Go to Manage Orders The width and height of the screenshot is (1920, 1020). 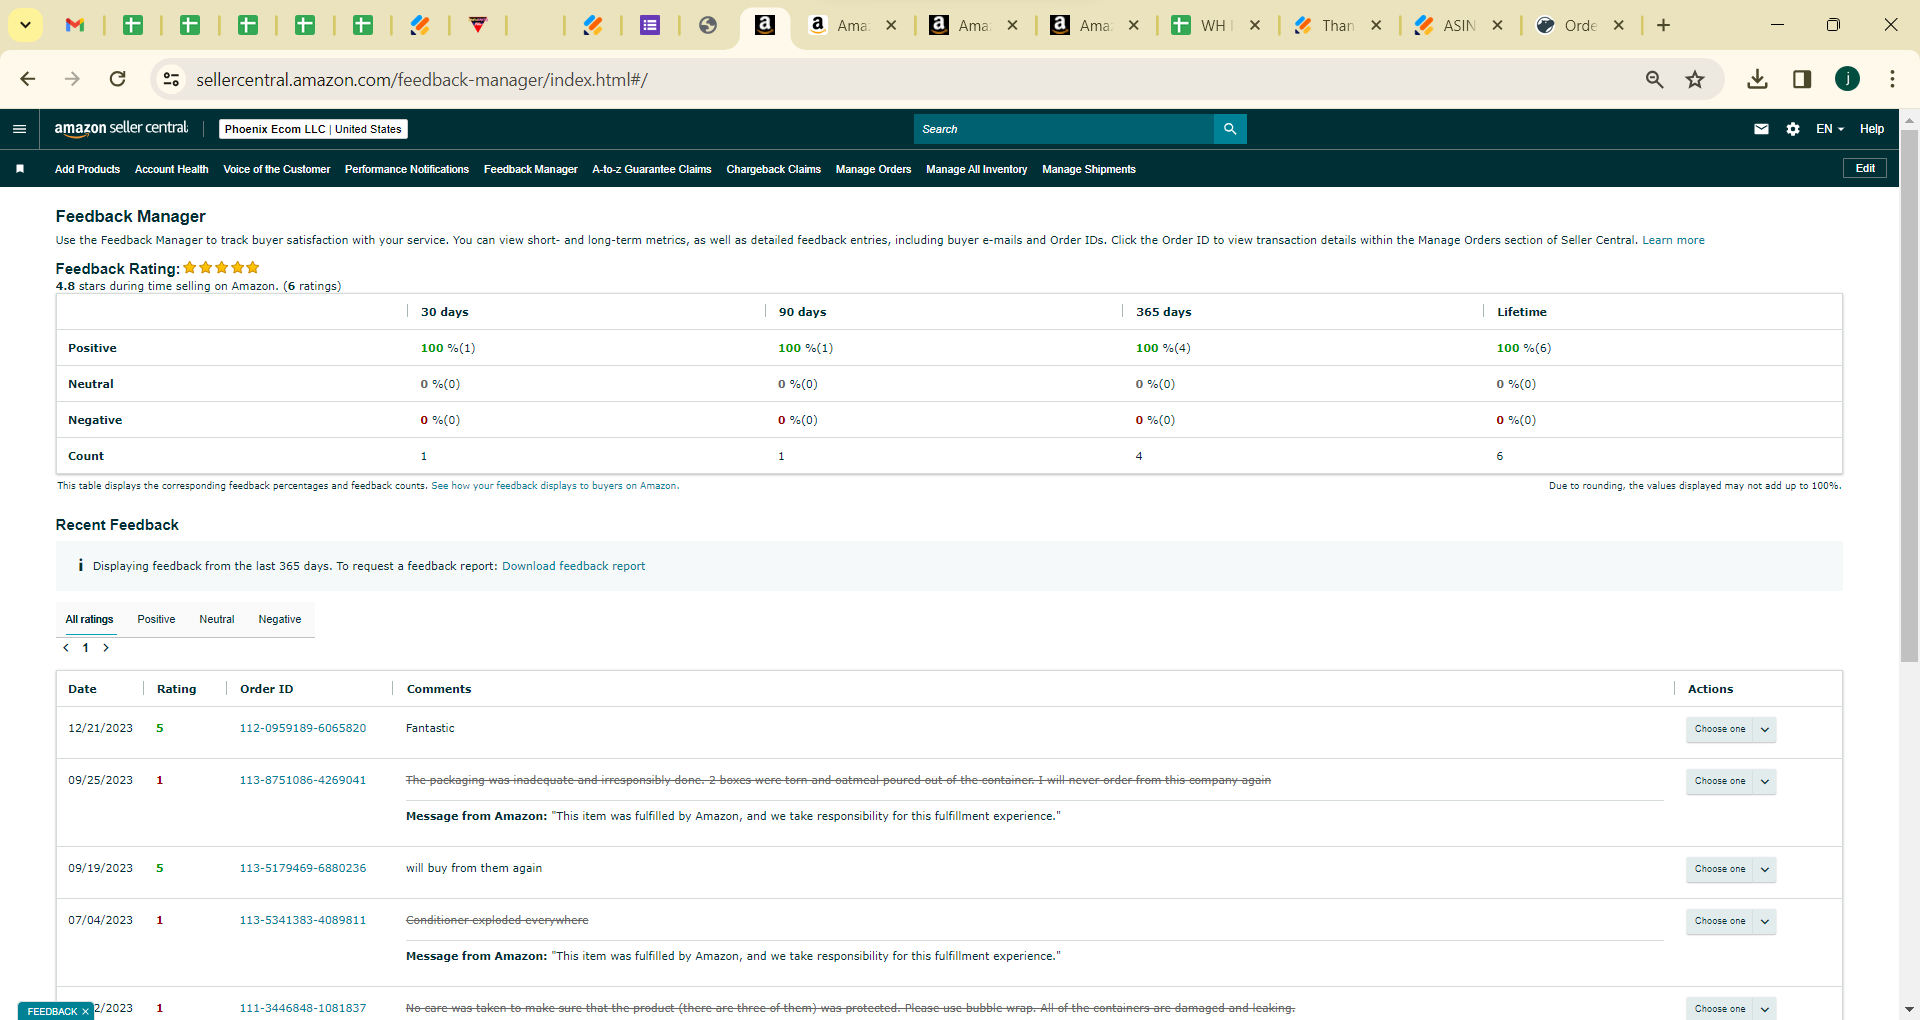tap(874, 170)
